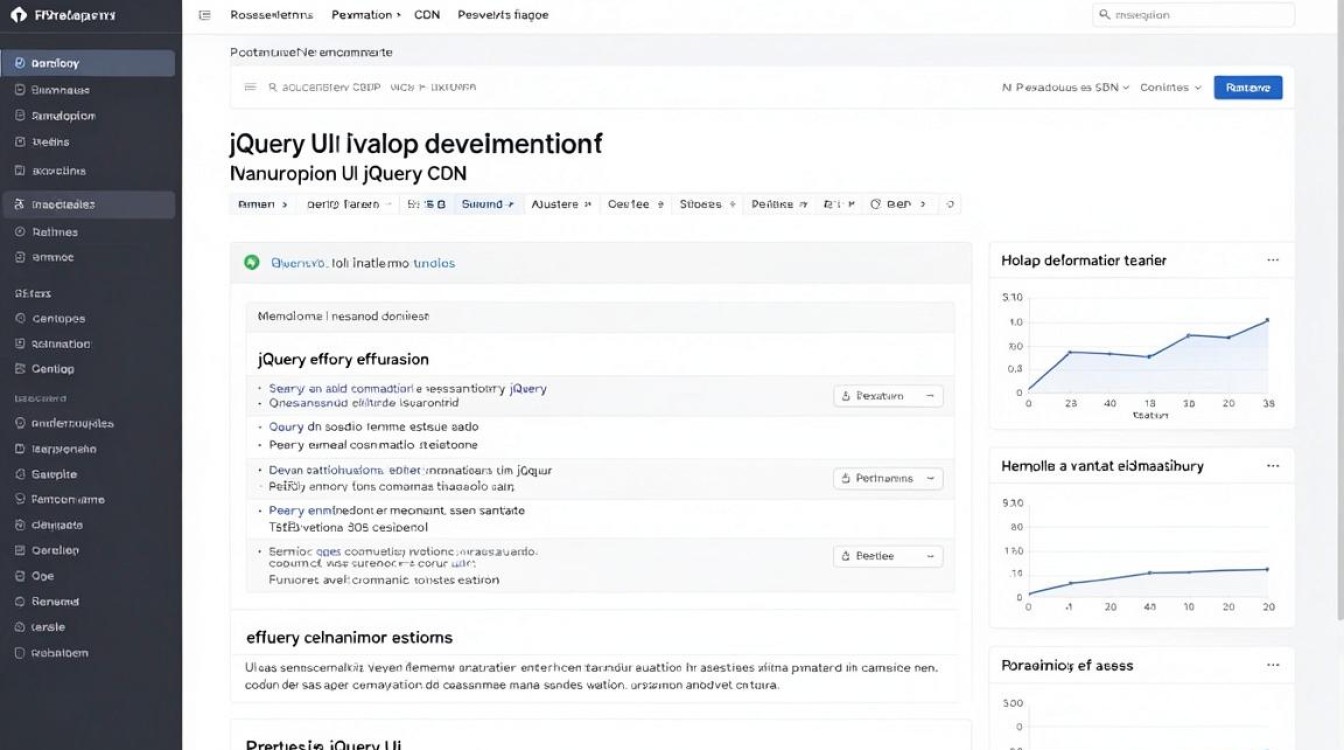
Task: Click the icon of sidebar item "Centopes"
Action: [20, 319]
